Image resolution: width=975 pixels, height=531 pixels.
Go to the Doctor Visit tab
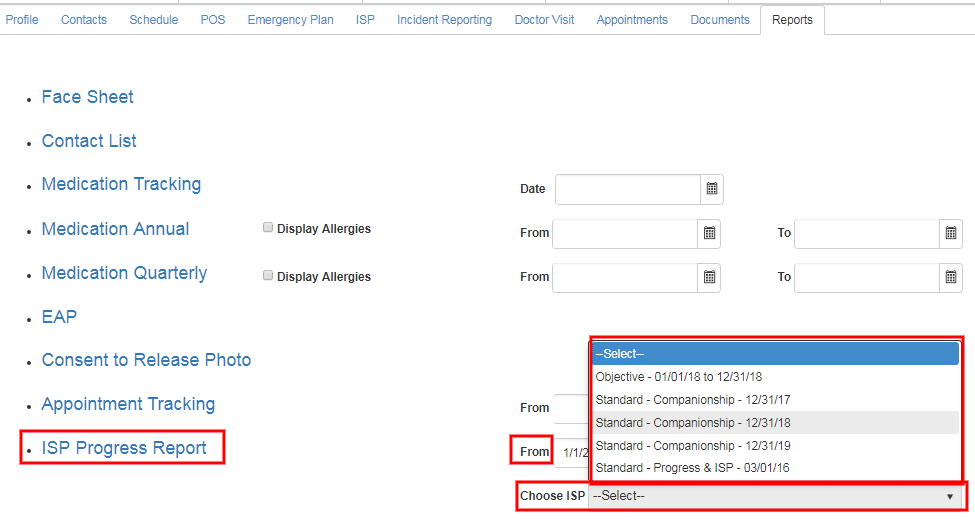pyautogui.click(x=544, y=20)
